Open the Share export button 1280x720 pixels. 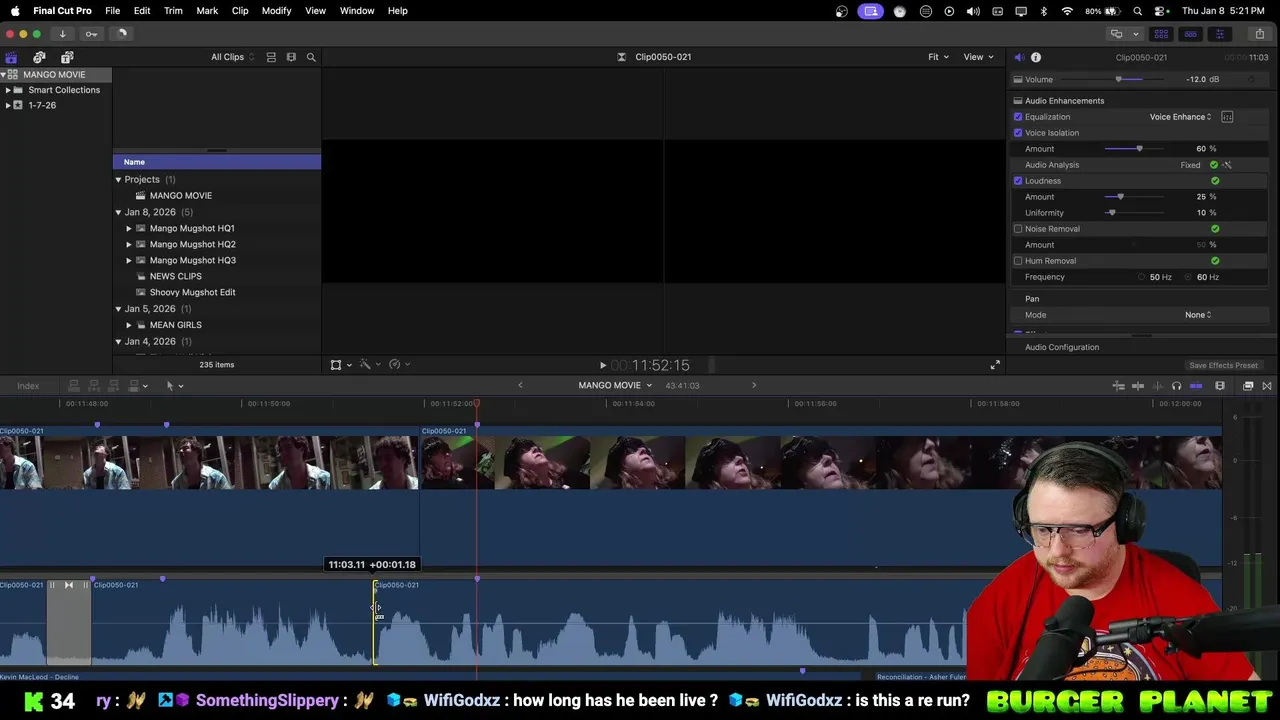coord(1259,33)
